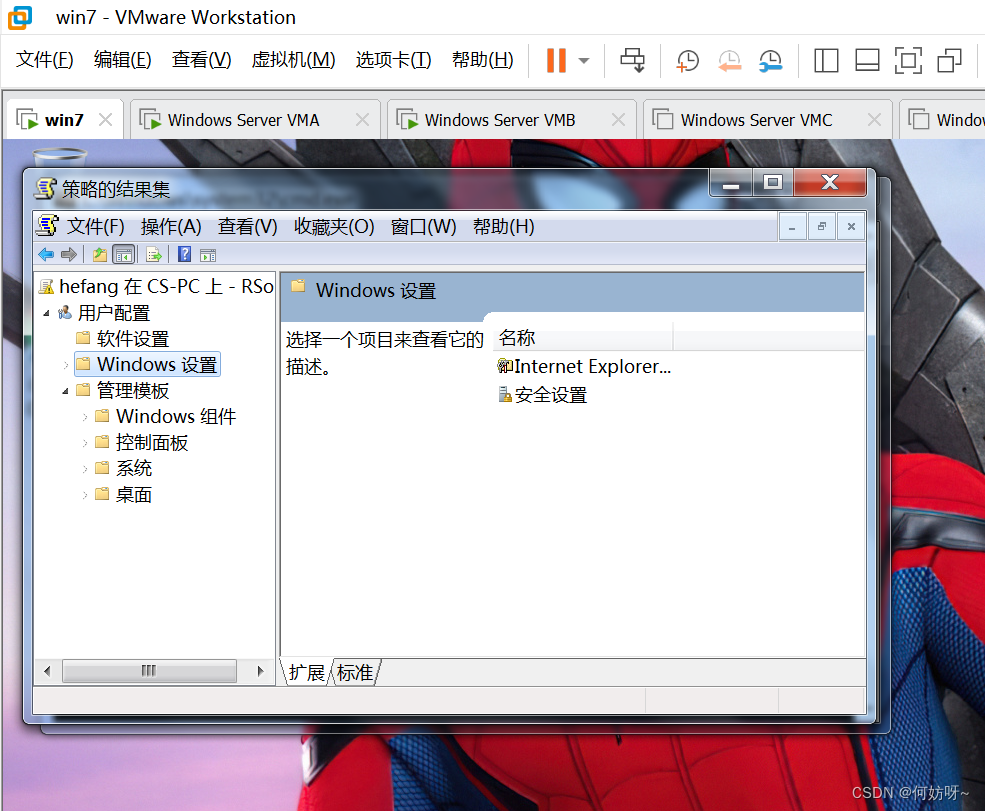Restore the inner MMC child window

pos(821,226)
